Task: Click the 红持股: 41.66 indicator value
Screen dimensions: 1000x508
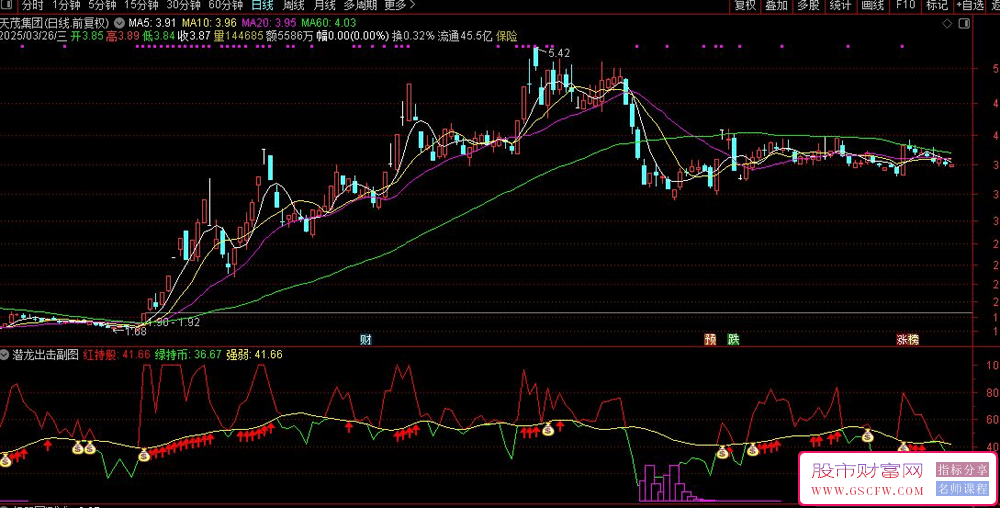Action: click(x=117, y=354)
